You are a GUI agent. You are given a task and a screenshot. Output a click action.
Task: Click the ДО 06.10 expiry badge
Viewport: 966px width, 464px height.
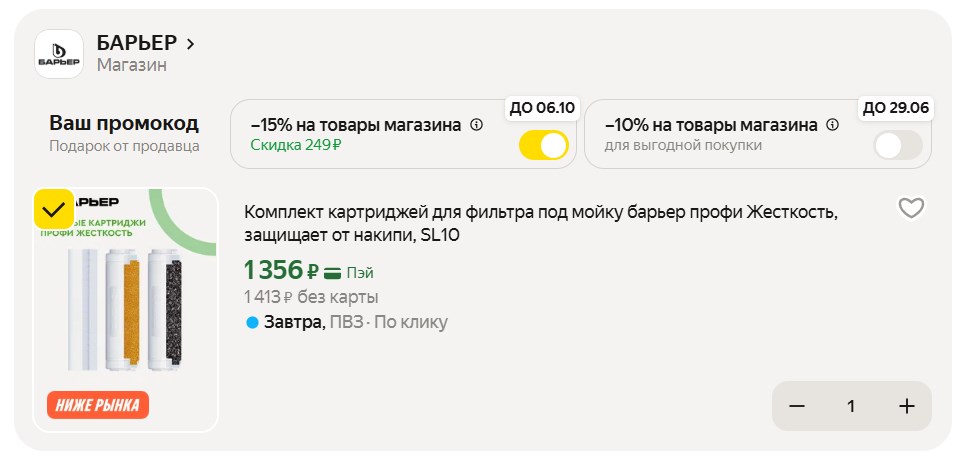pos(543,108)
